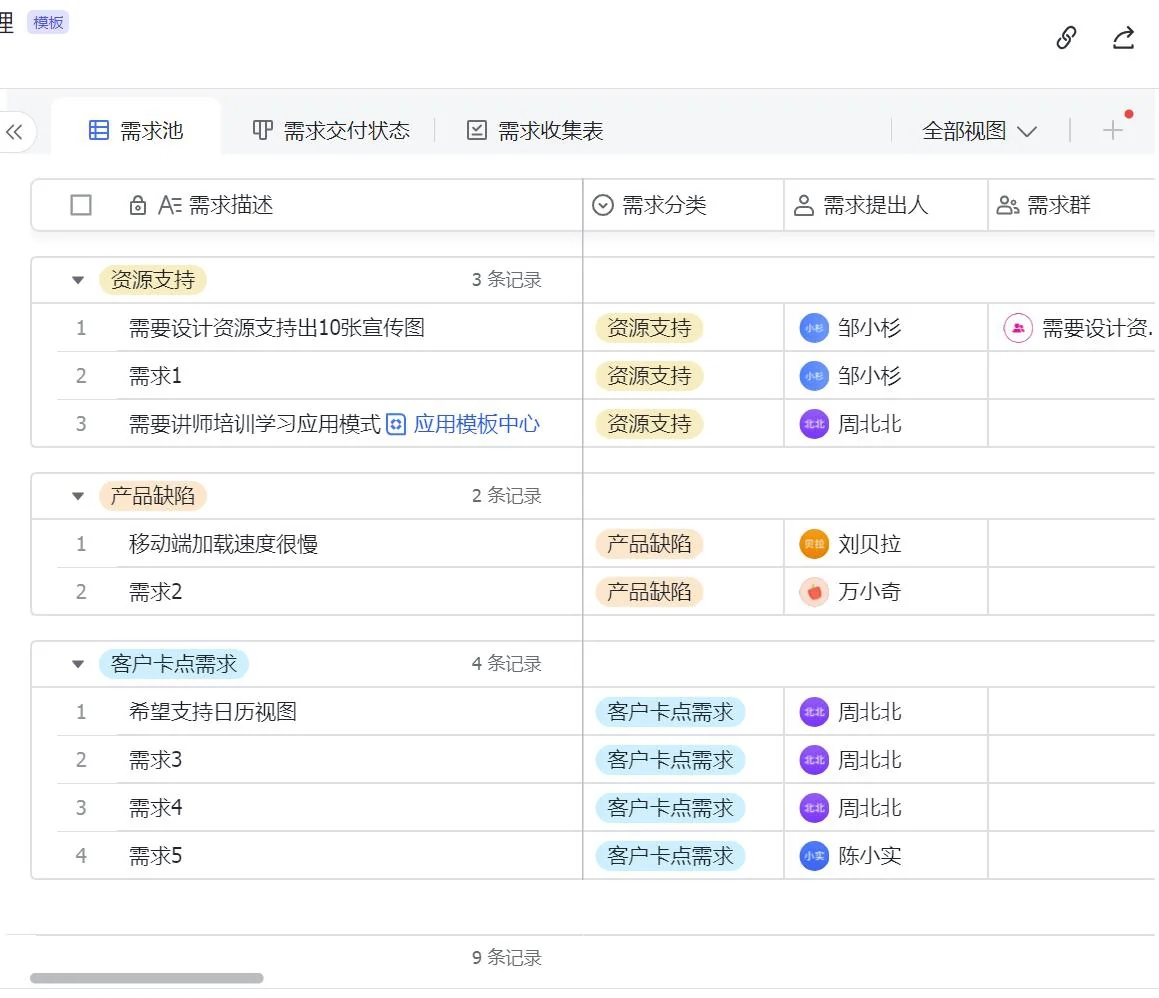The height and width of the screenshot is (998, 1159).
Task: Click the share arrow icon
Action: pos(1124,37)
